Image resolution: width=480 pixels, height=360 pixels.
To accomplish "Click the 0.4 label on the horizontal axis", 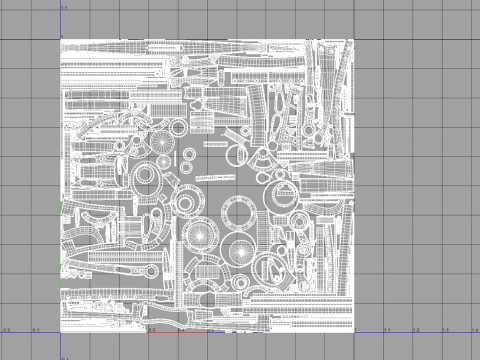I will coord(181,330).
